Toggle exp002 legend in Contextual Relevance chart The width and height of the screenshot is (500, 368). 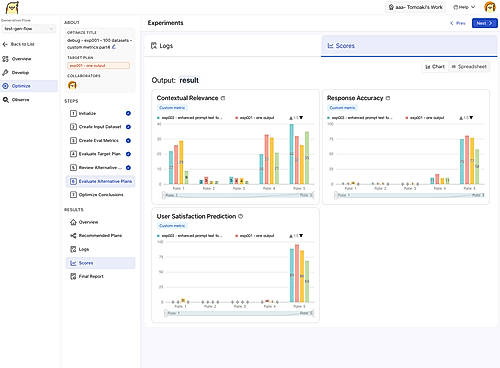(189, 118)
